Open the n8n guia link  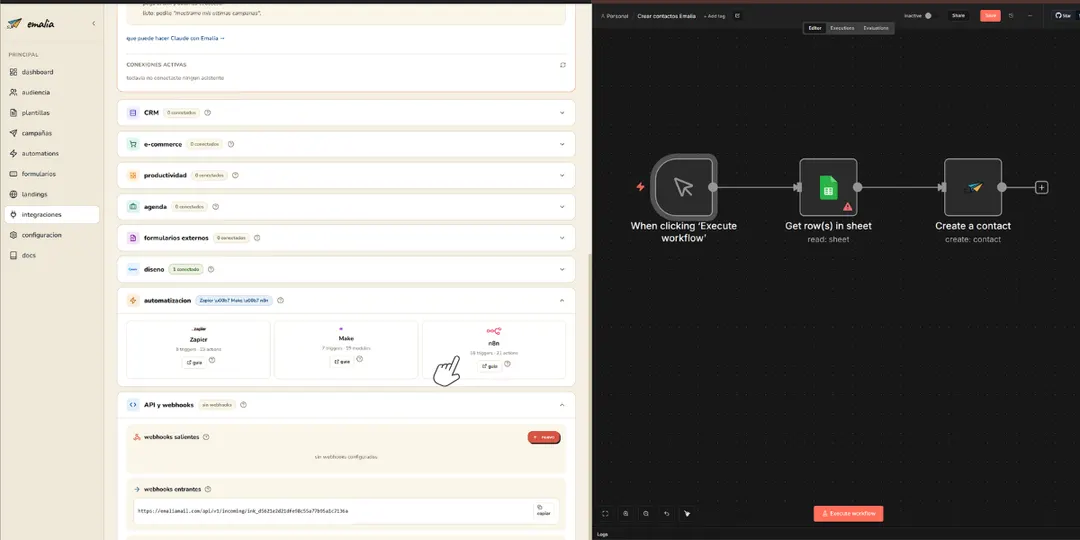(489, 366)
